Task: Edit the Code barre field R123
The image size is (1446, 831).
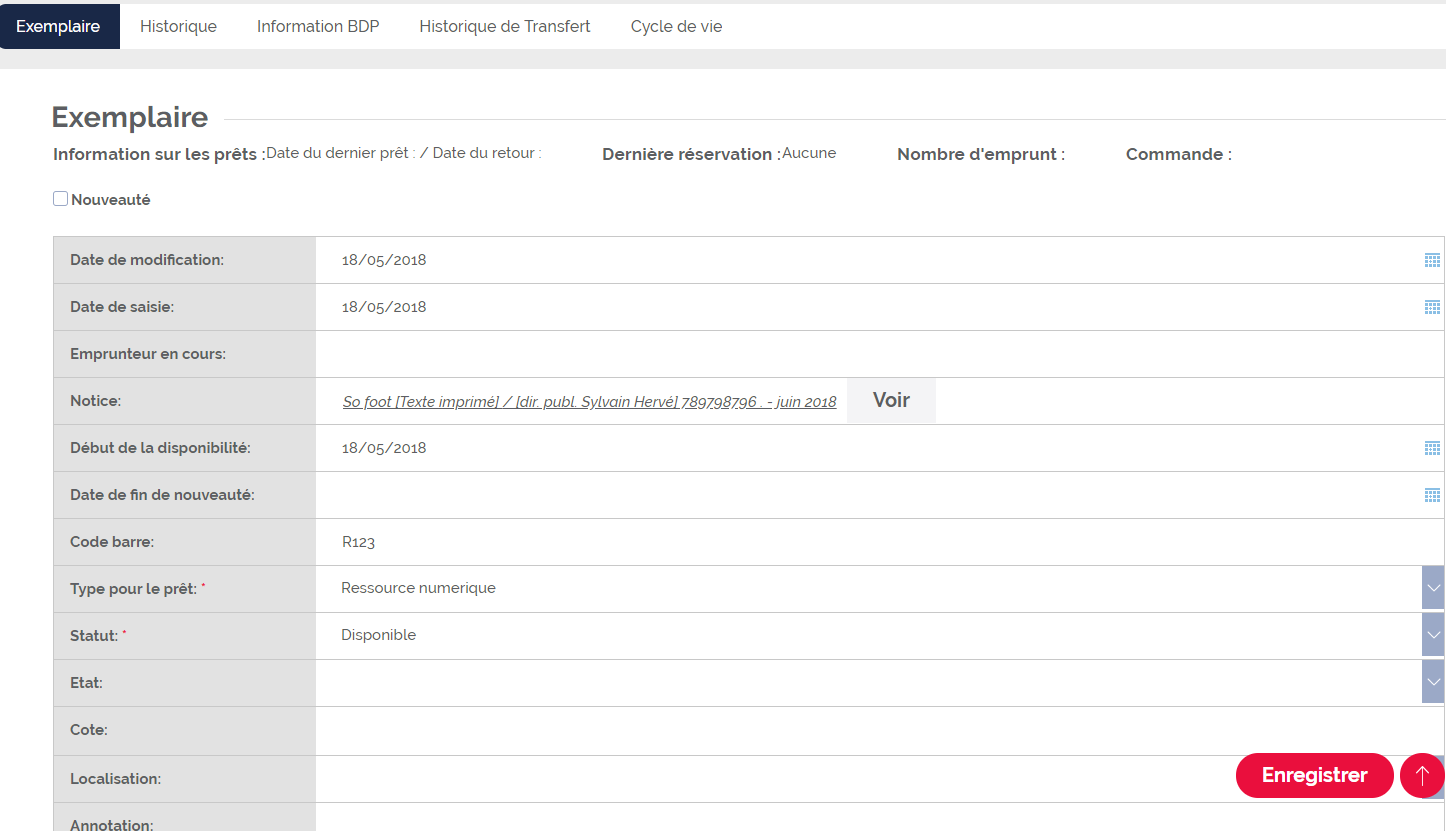Action: (880, 542)
